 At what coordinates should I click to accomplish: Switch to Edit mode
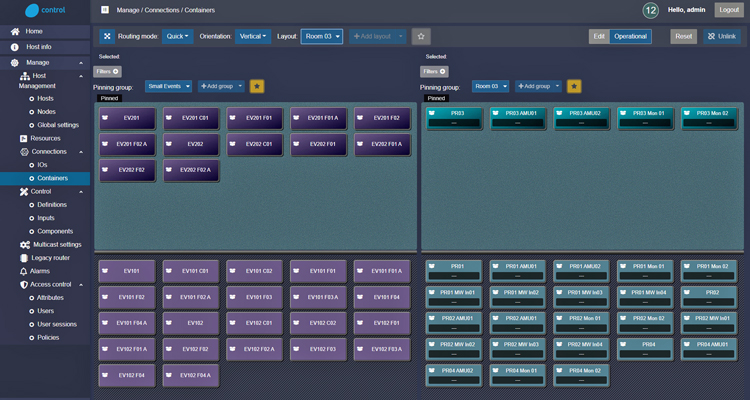599,36
